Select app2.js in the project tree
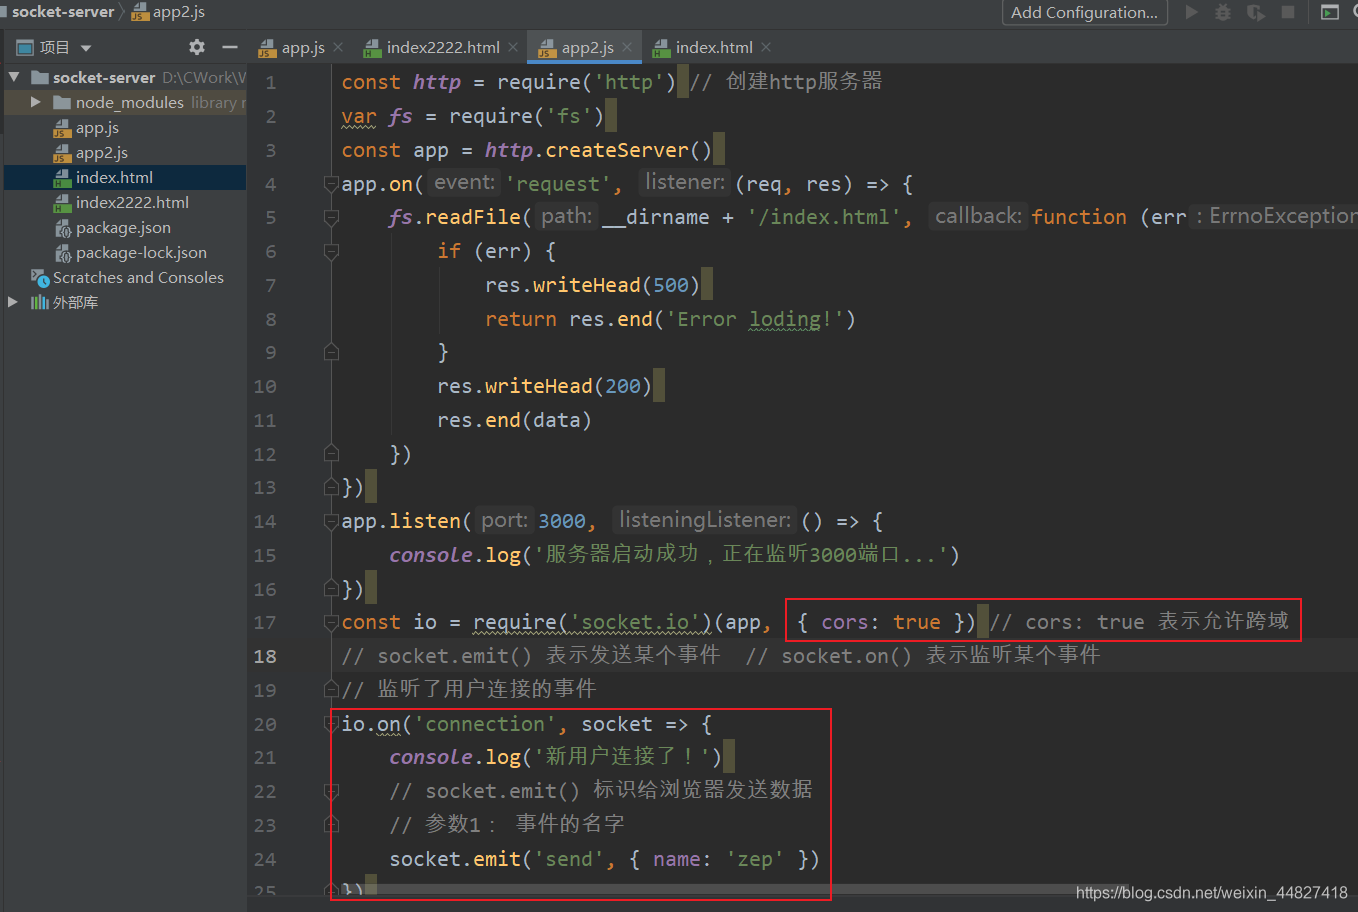This screenshot has width=1358, height=912. coord(102,152)
